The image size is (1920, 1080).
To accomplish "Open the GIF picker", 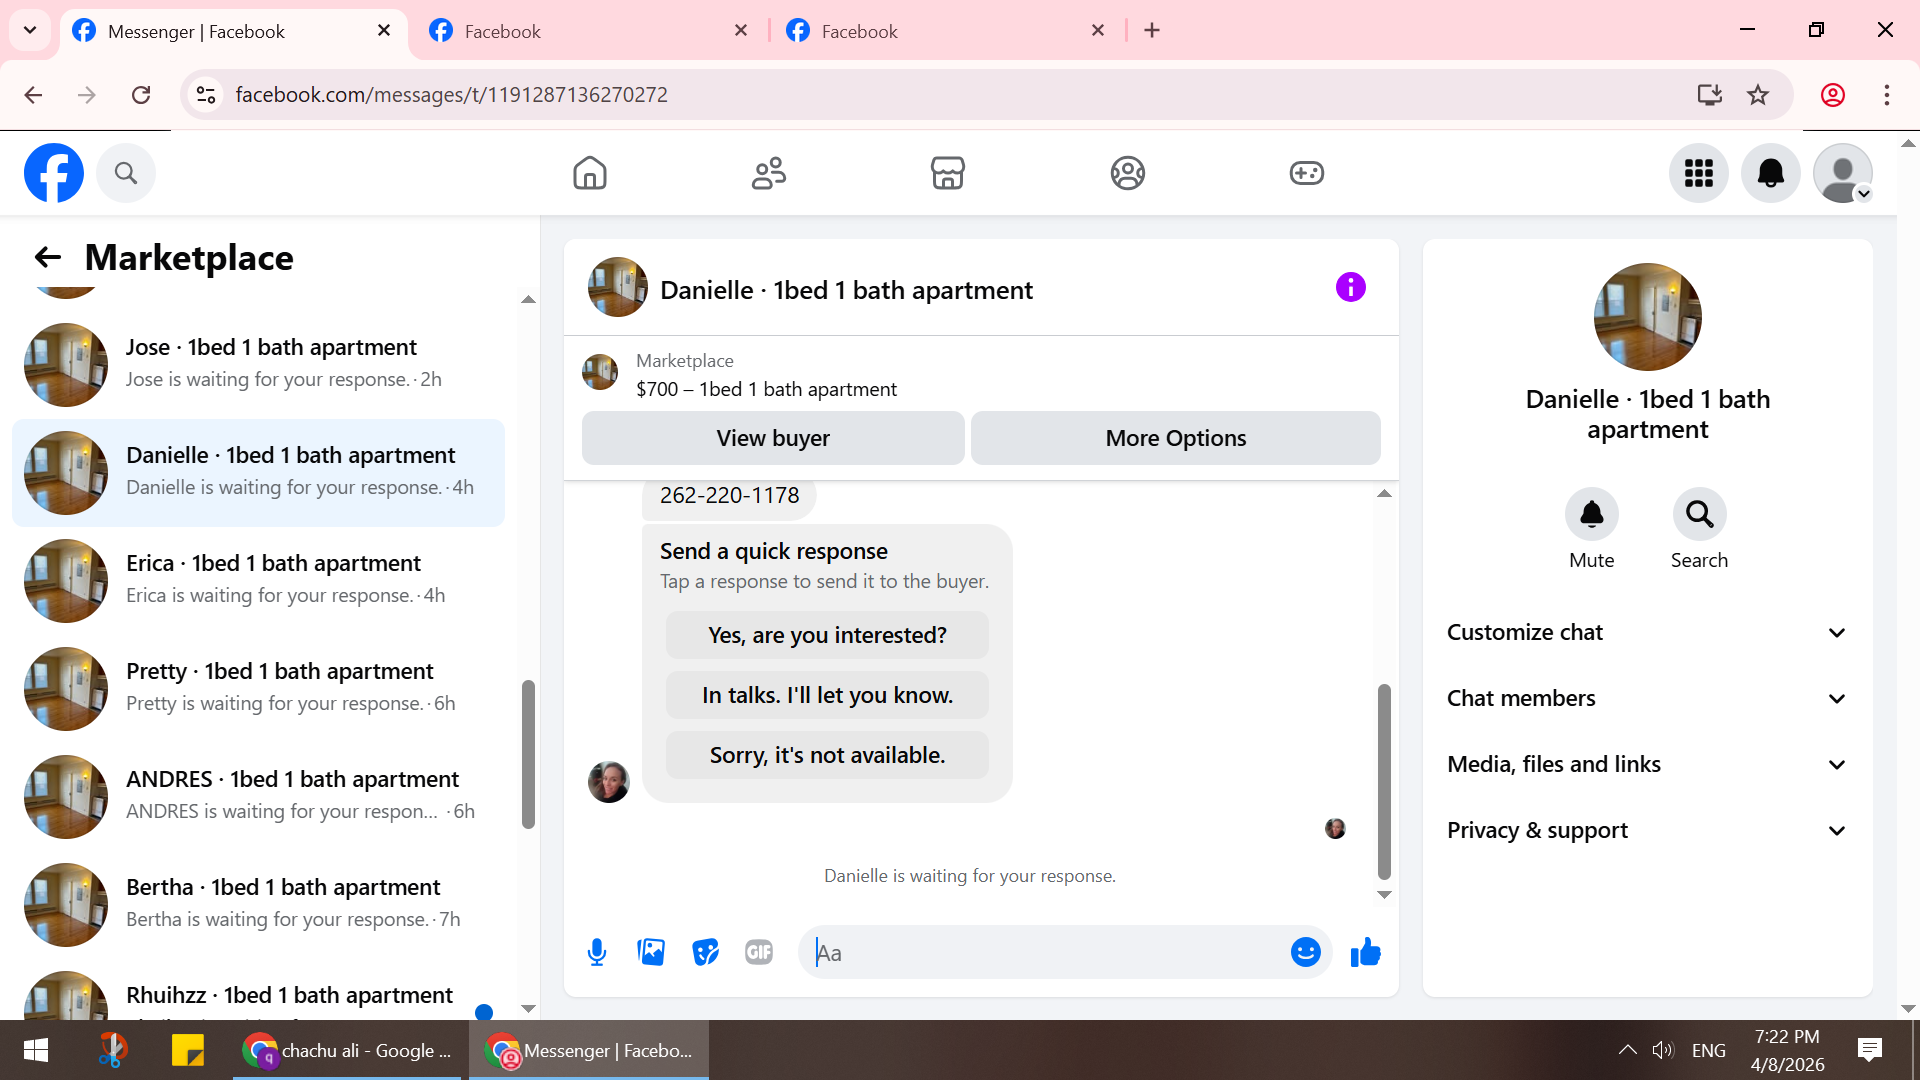I will click(x=759, y=952).
